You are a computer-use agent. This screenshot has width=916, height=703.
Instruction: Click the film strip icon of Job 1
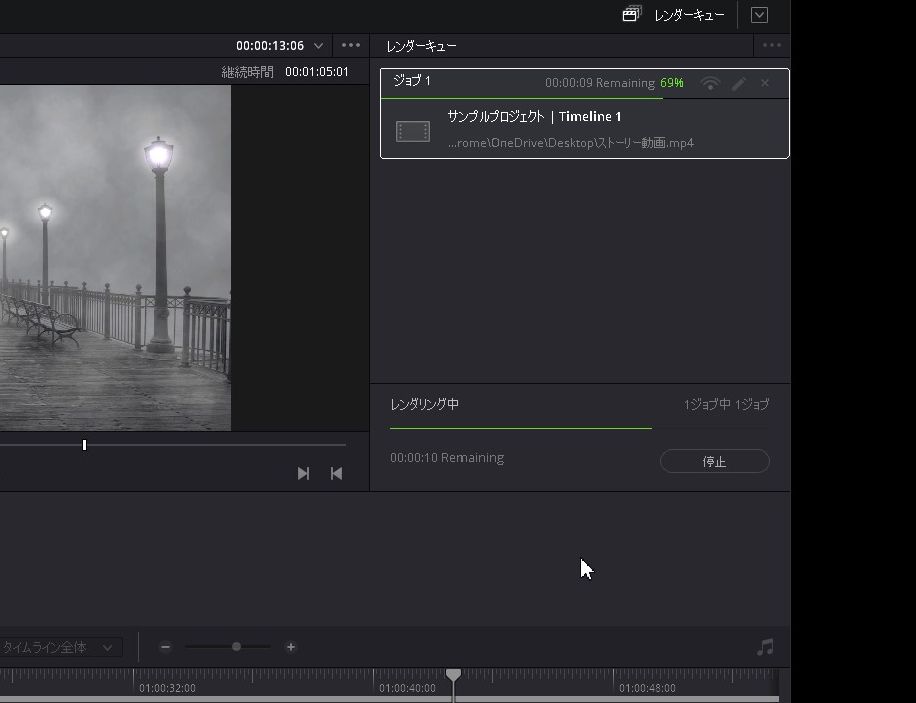coord(413,131)
